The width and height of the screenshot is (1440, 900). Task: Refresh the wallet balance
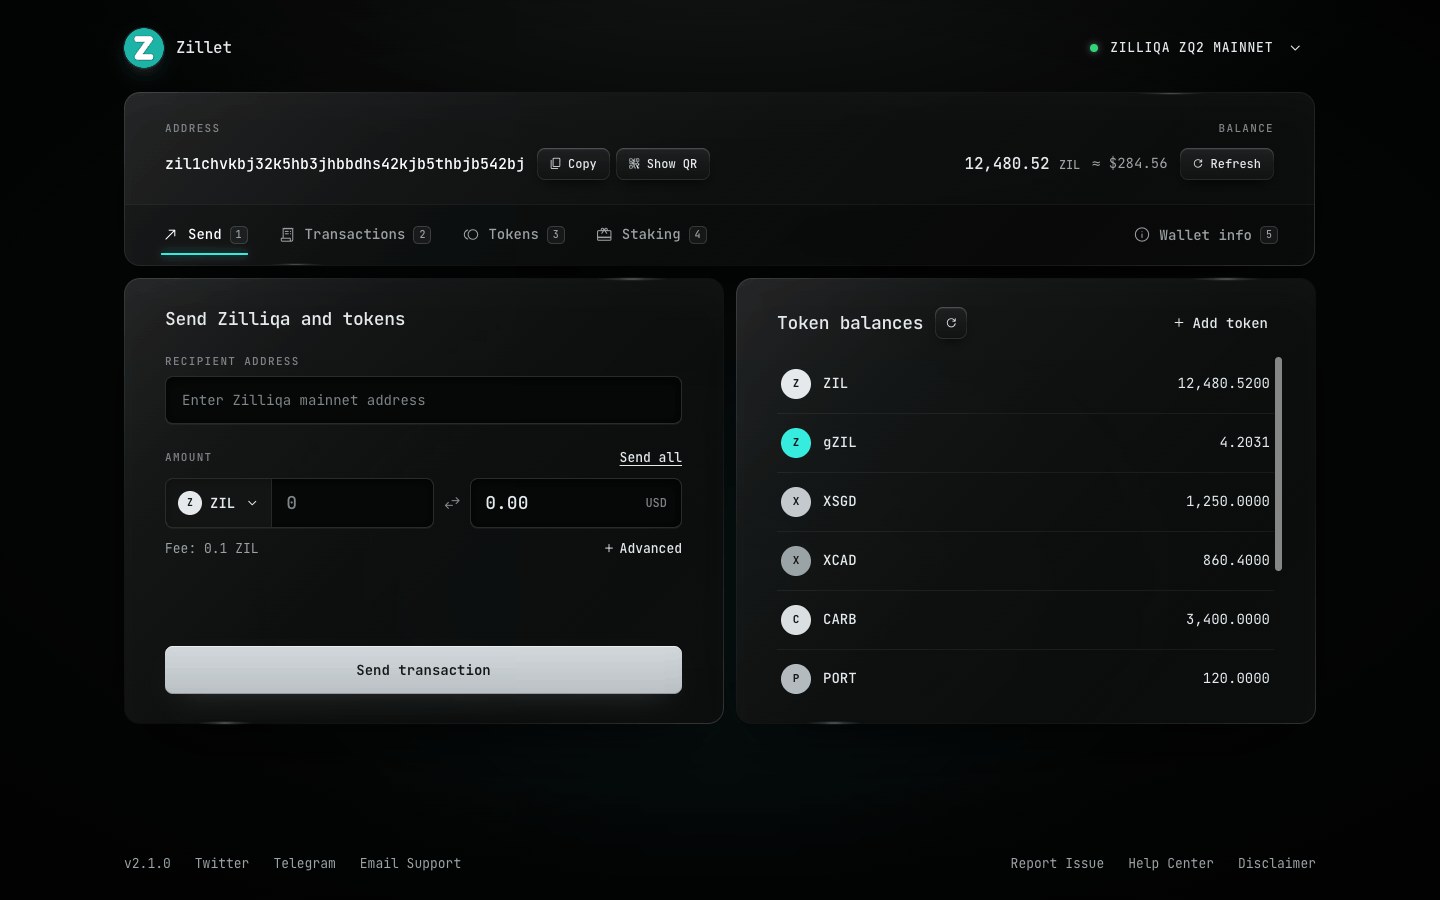coord(1227,164)
